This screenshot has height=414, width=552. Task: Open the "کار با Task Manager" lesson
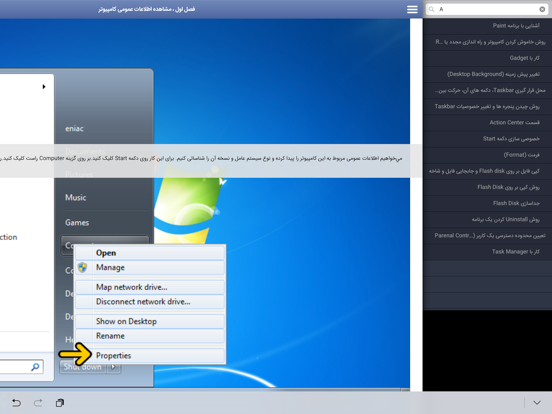tap(487, 252)
